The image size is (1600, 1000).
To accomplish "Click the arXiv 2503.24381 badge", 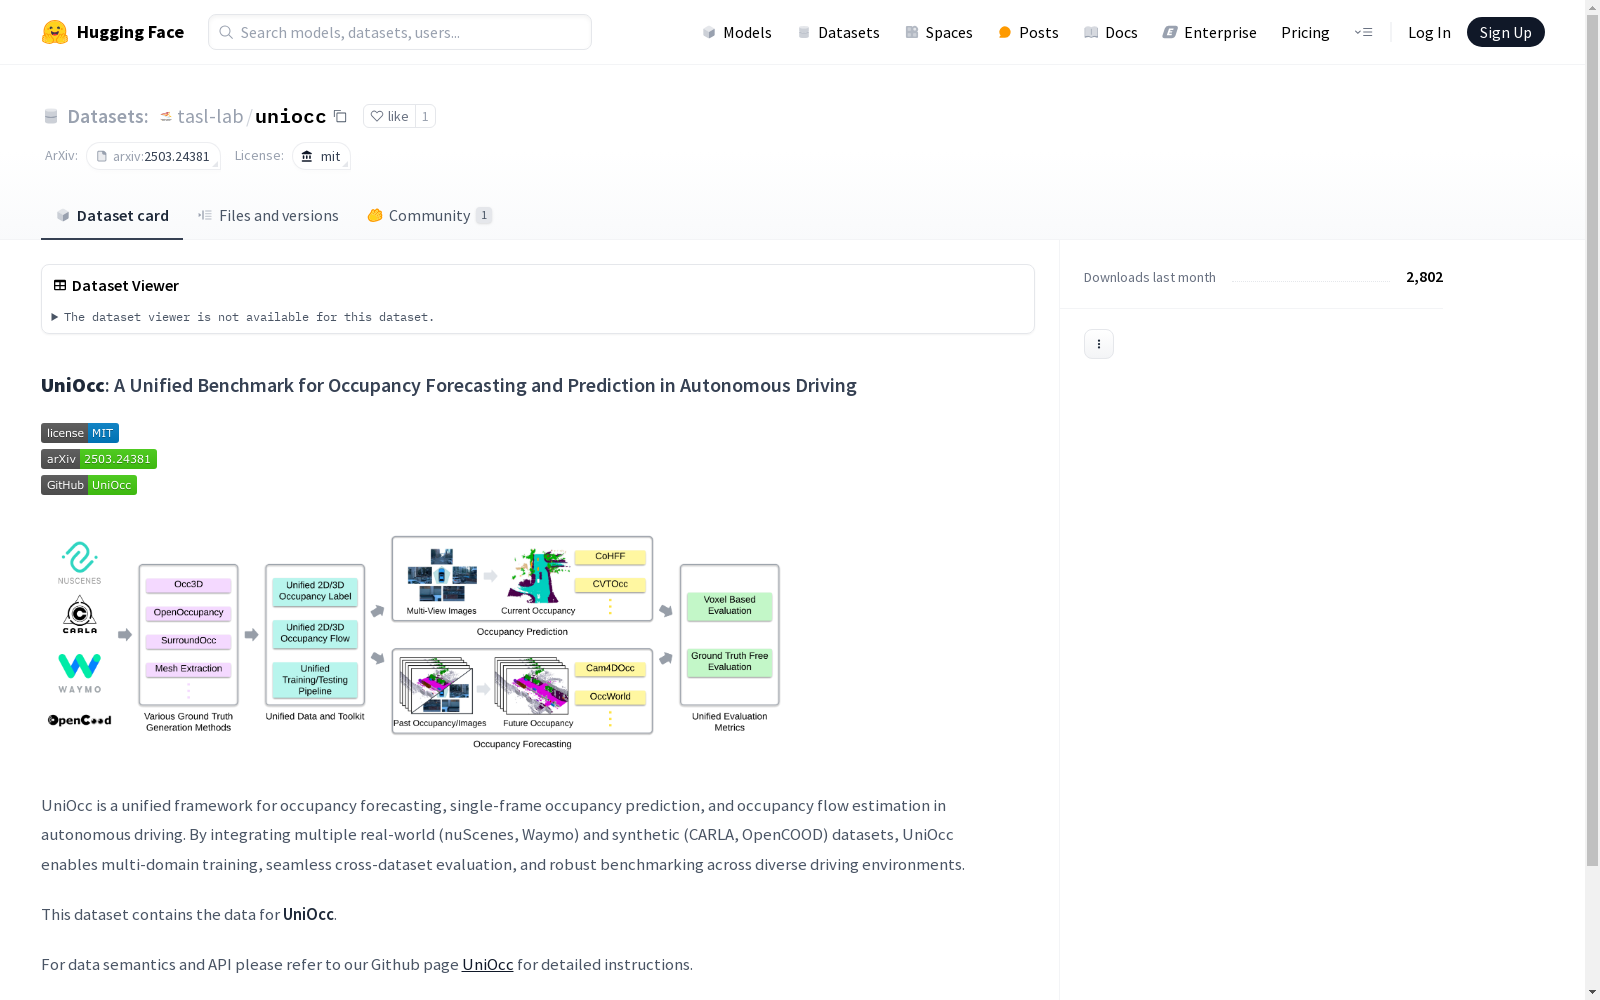I will (x=99, y=459).
